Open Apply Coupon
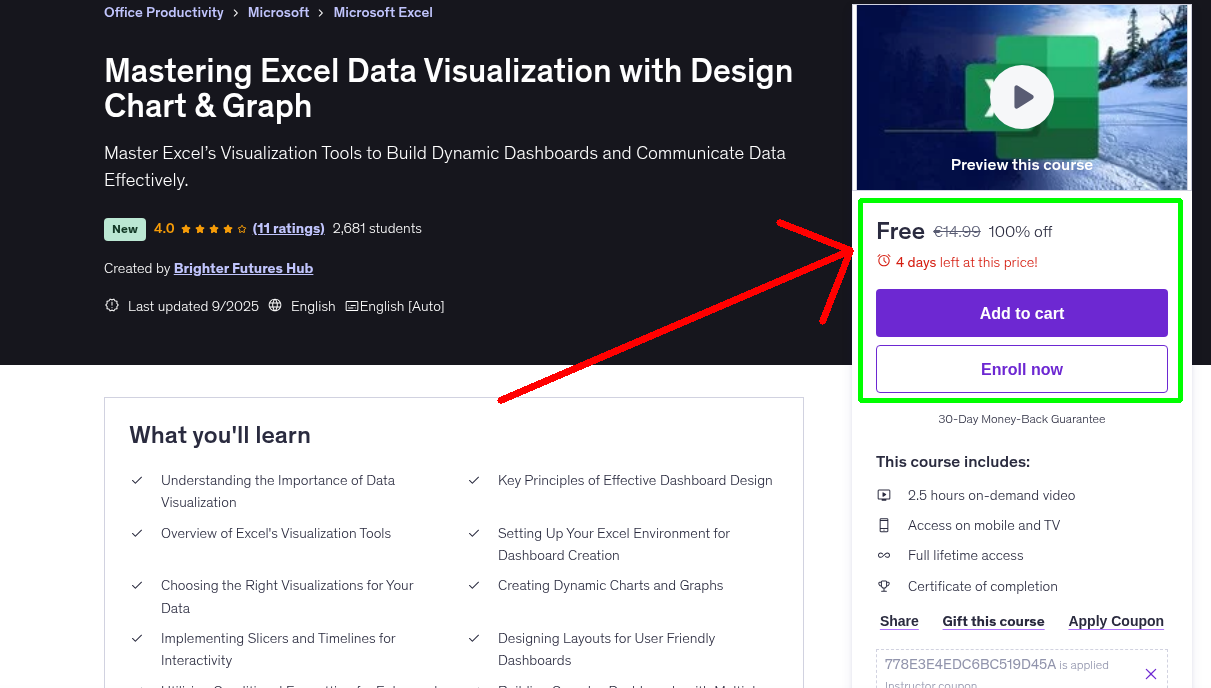The width and height of the screenshot is (1211, 688). pyautogui.click(x=1116, y=621)
